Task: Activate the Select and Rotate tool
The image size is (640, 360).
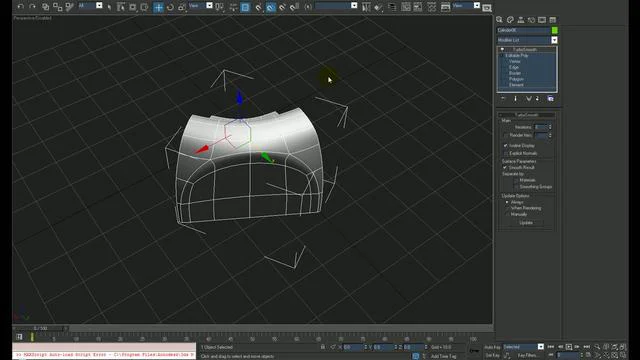Action: tap(170, 7)
